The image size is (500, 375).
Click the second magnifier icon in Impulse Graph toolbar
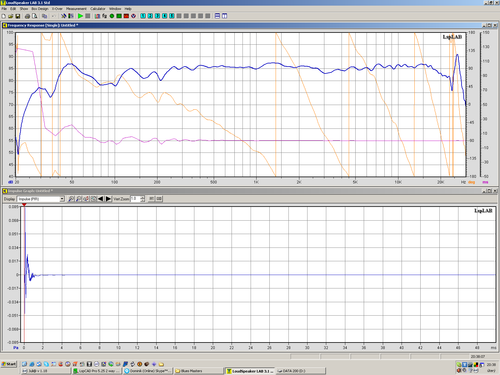pyautogui.click(x=78, y=199)
